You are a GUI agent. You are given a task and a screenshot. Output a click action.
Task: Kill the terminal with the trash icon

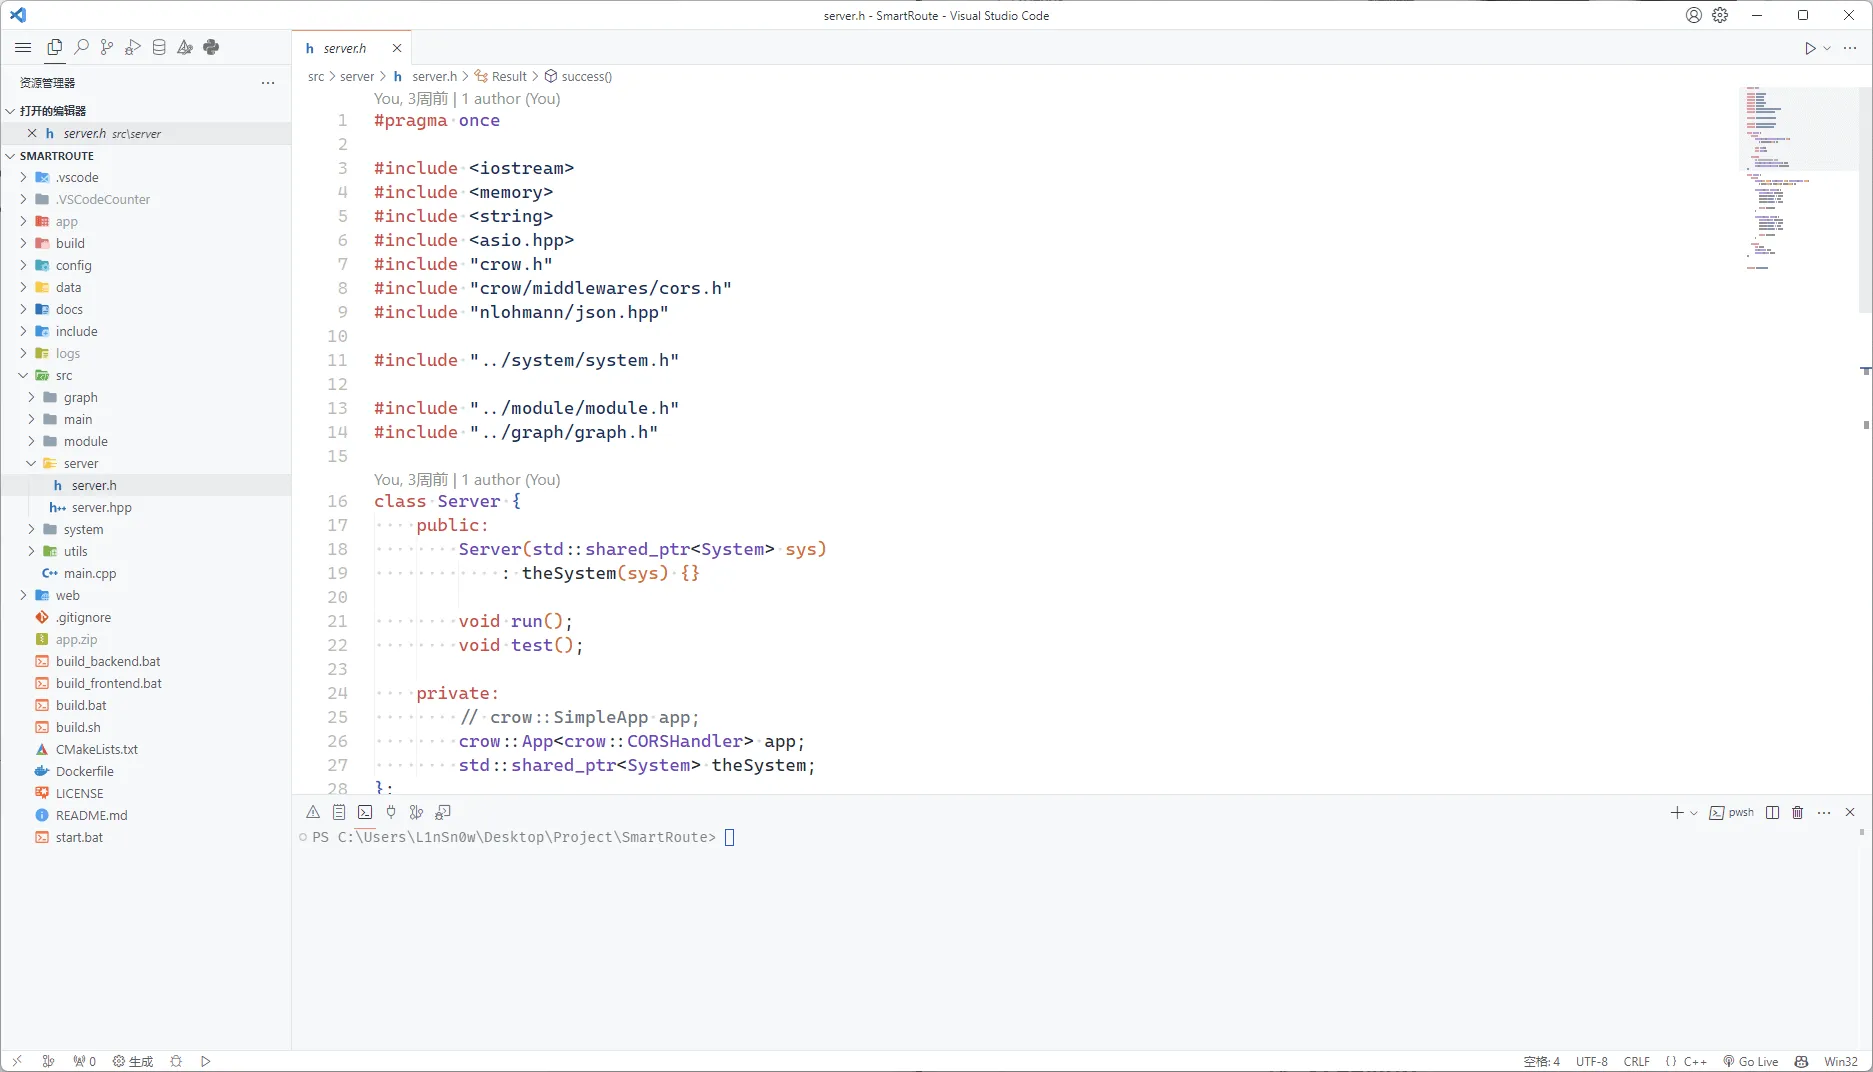pyautogui.click(x=1797, y=812)
